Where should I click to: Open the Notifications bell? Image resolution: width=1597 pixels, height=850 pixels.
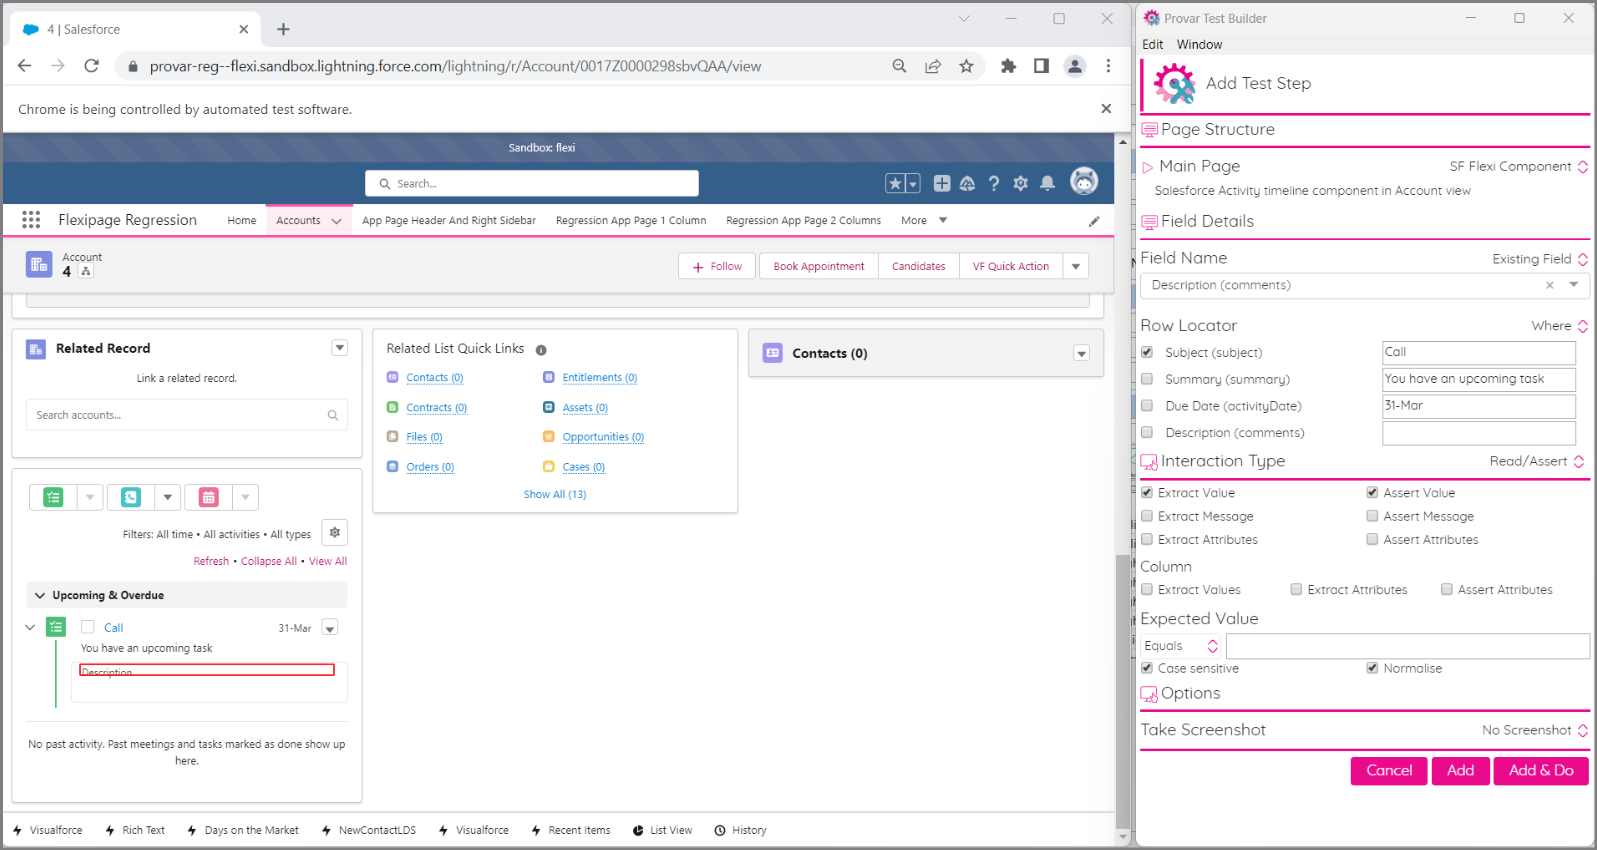[x=1047, y=183]
